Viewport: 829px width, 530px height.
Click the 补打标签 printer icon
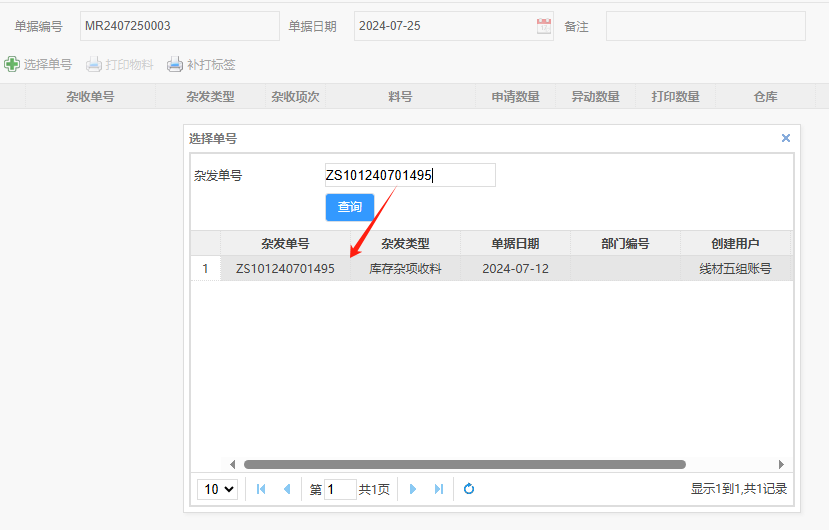pyautogui.click(x=175, y=64)
